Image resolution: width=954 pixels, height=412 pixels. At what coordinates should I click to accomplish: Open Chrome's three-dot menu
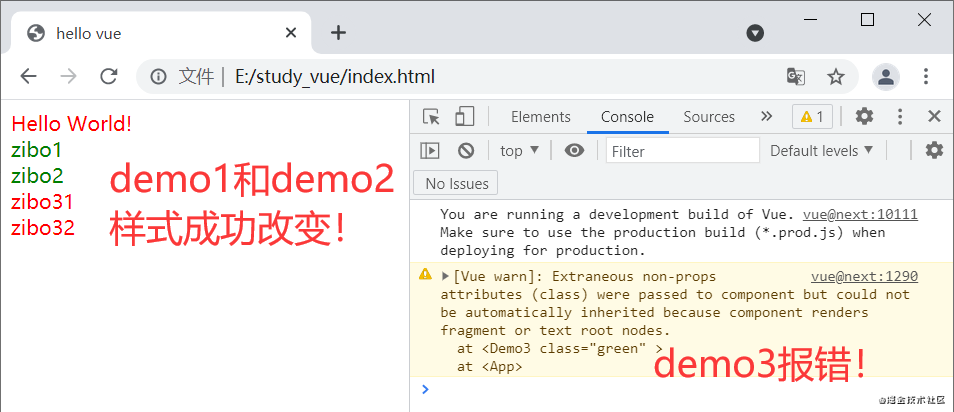click(925, 77)
